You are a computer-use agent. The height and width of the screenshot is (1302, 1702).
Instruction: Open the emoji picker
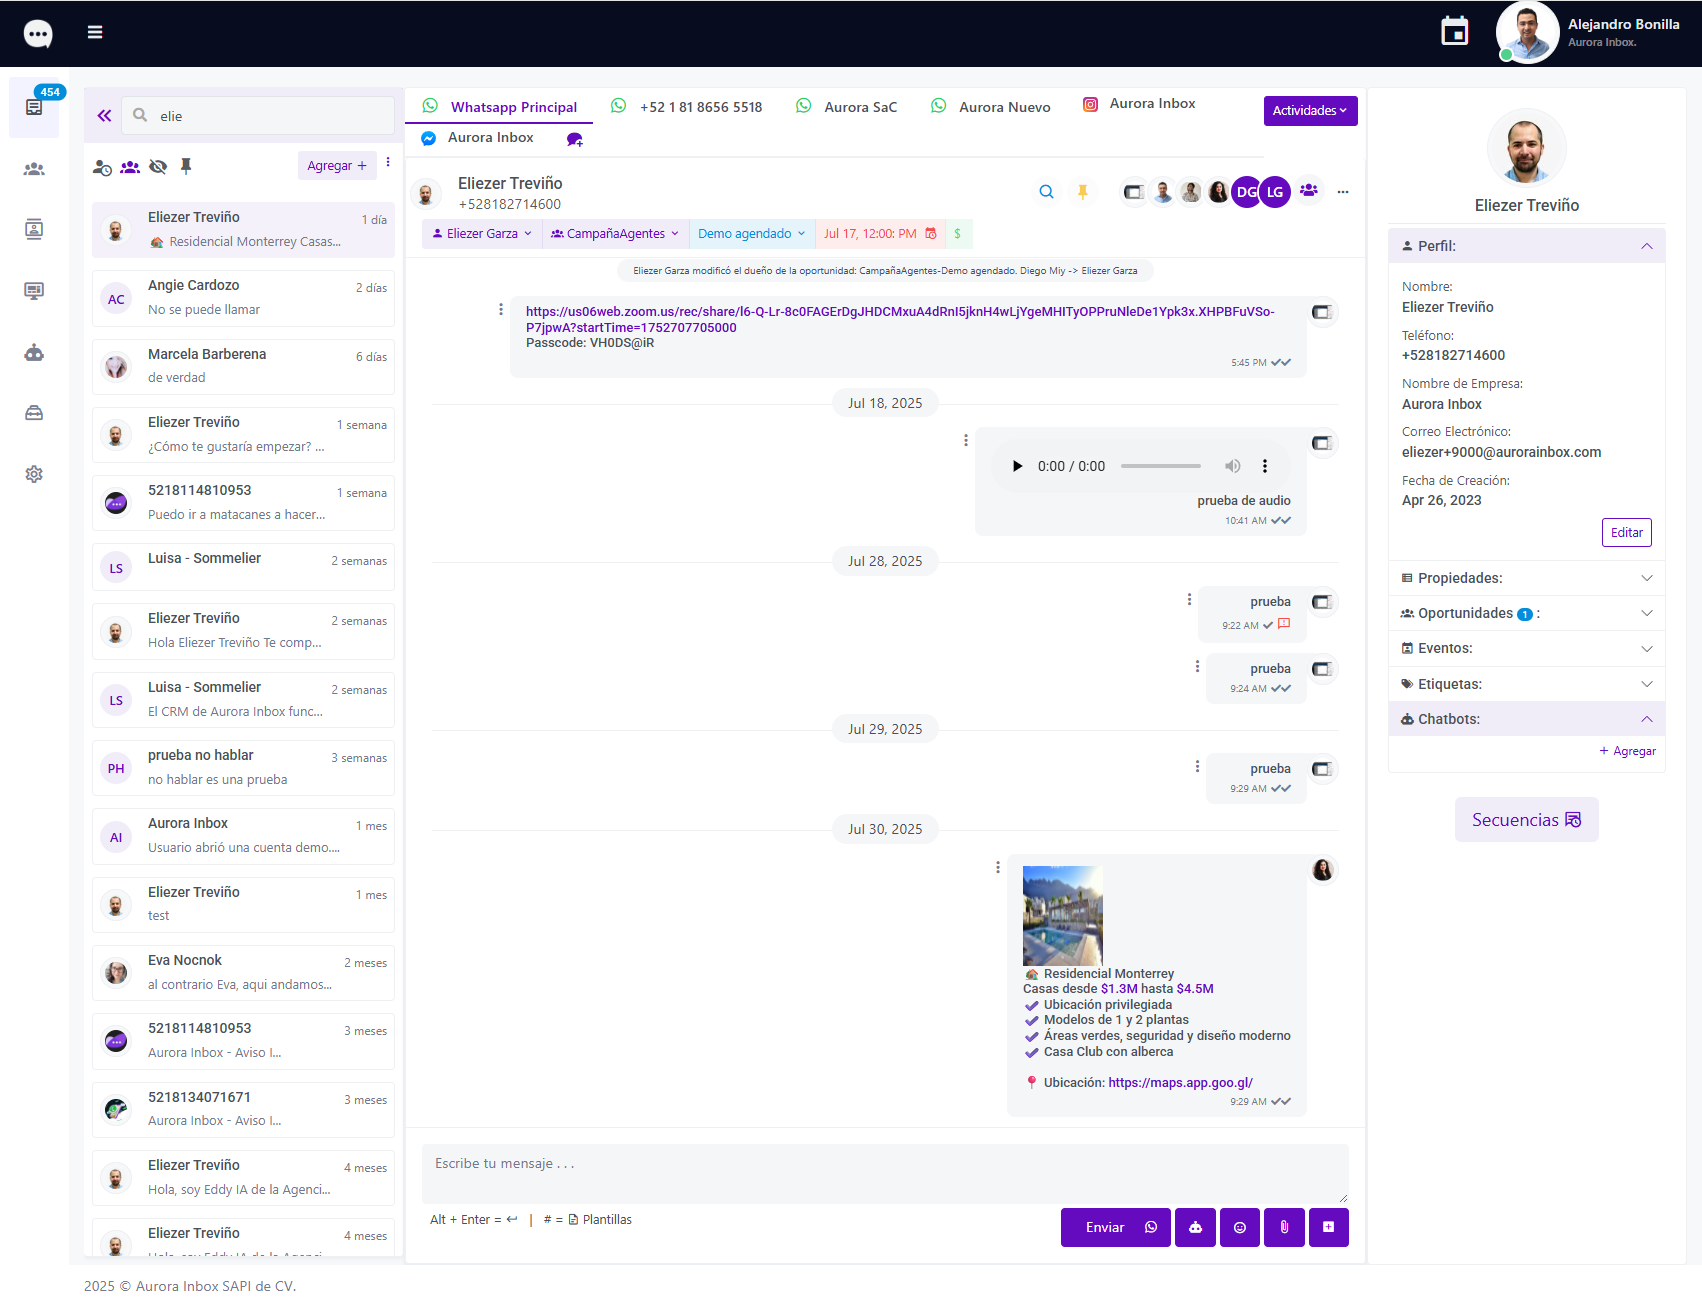point(1240,1227)
